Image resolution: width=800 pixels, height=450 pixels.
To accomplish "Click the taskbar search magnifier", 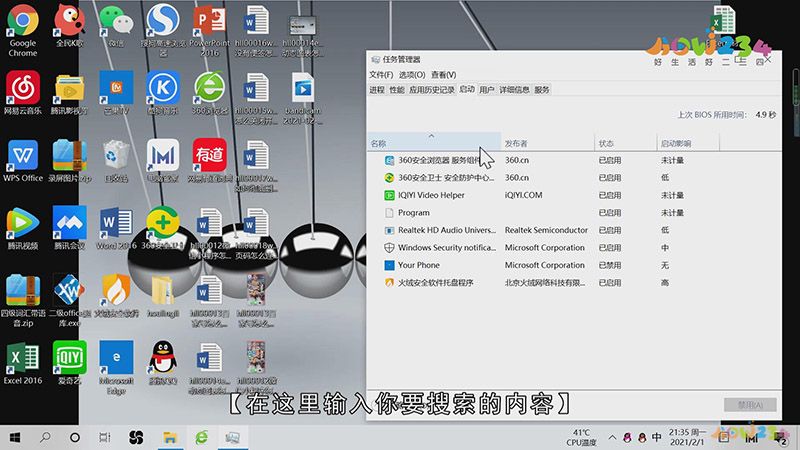I will pos(45,437).
